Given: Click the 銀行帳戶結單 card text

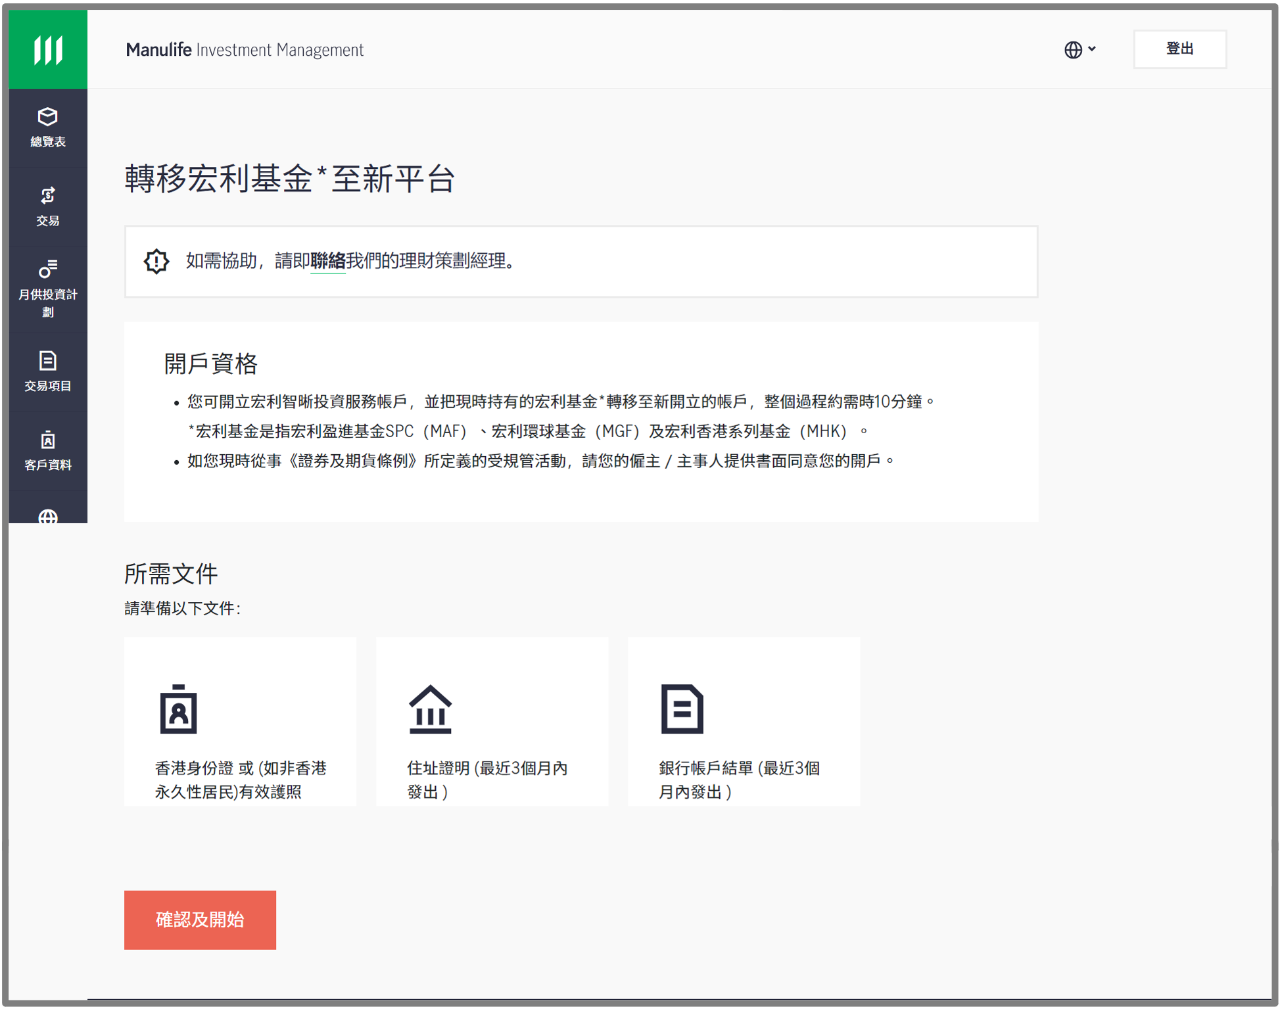Looking at the screenshot, I should (740, 780).
